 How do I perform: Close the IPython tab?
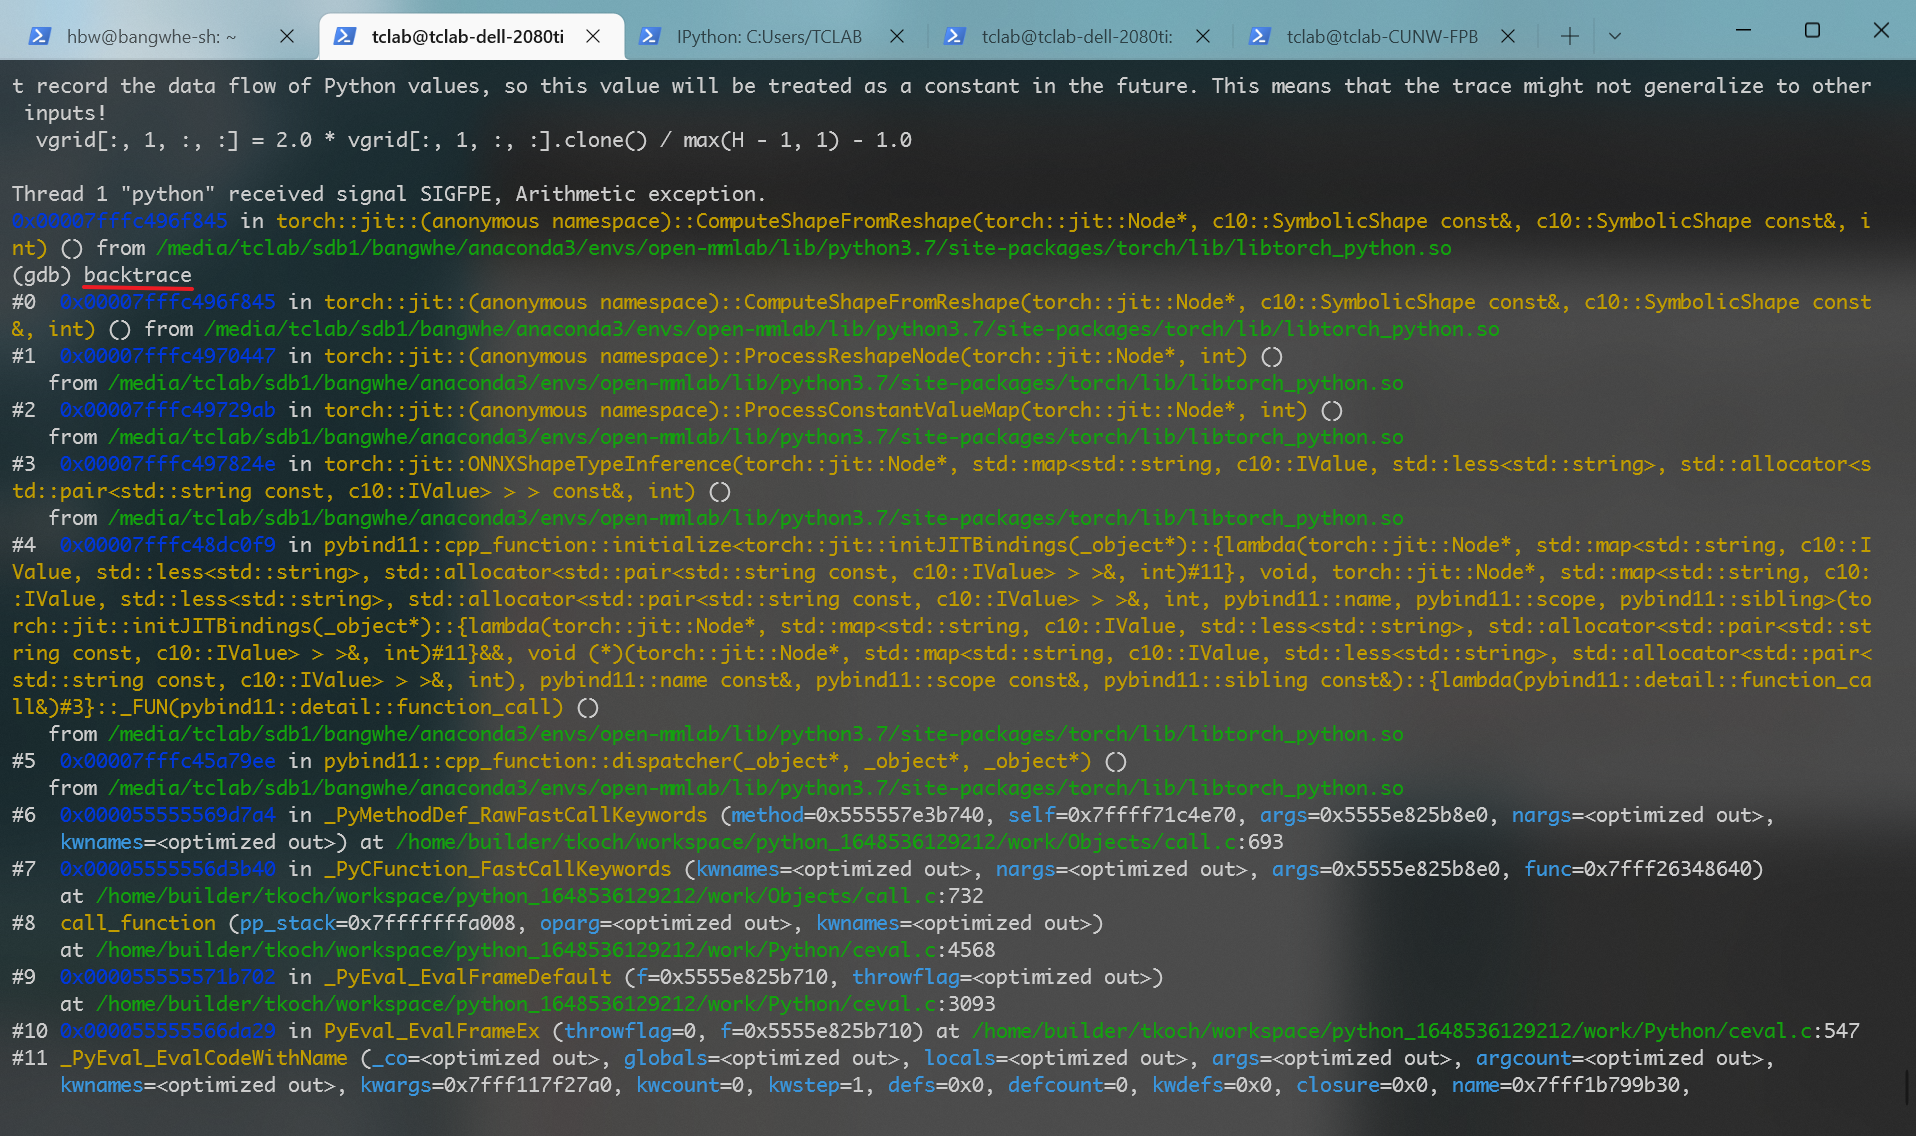click(897, 36)
